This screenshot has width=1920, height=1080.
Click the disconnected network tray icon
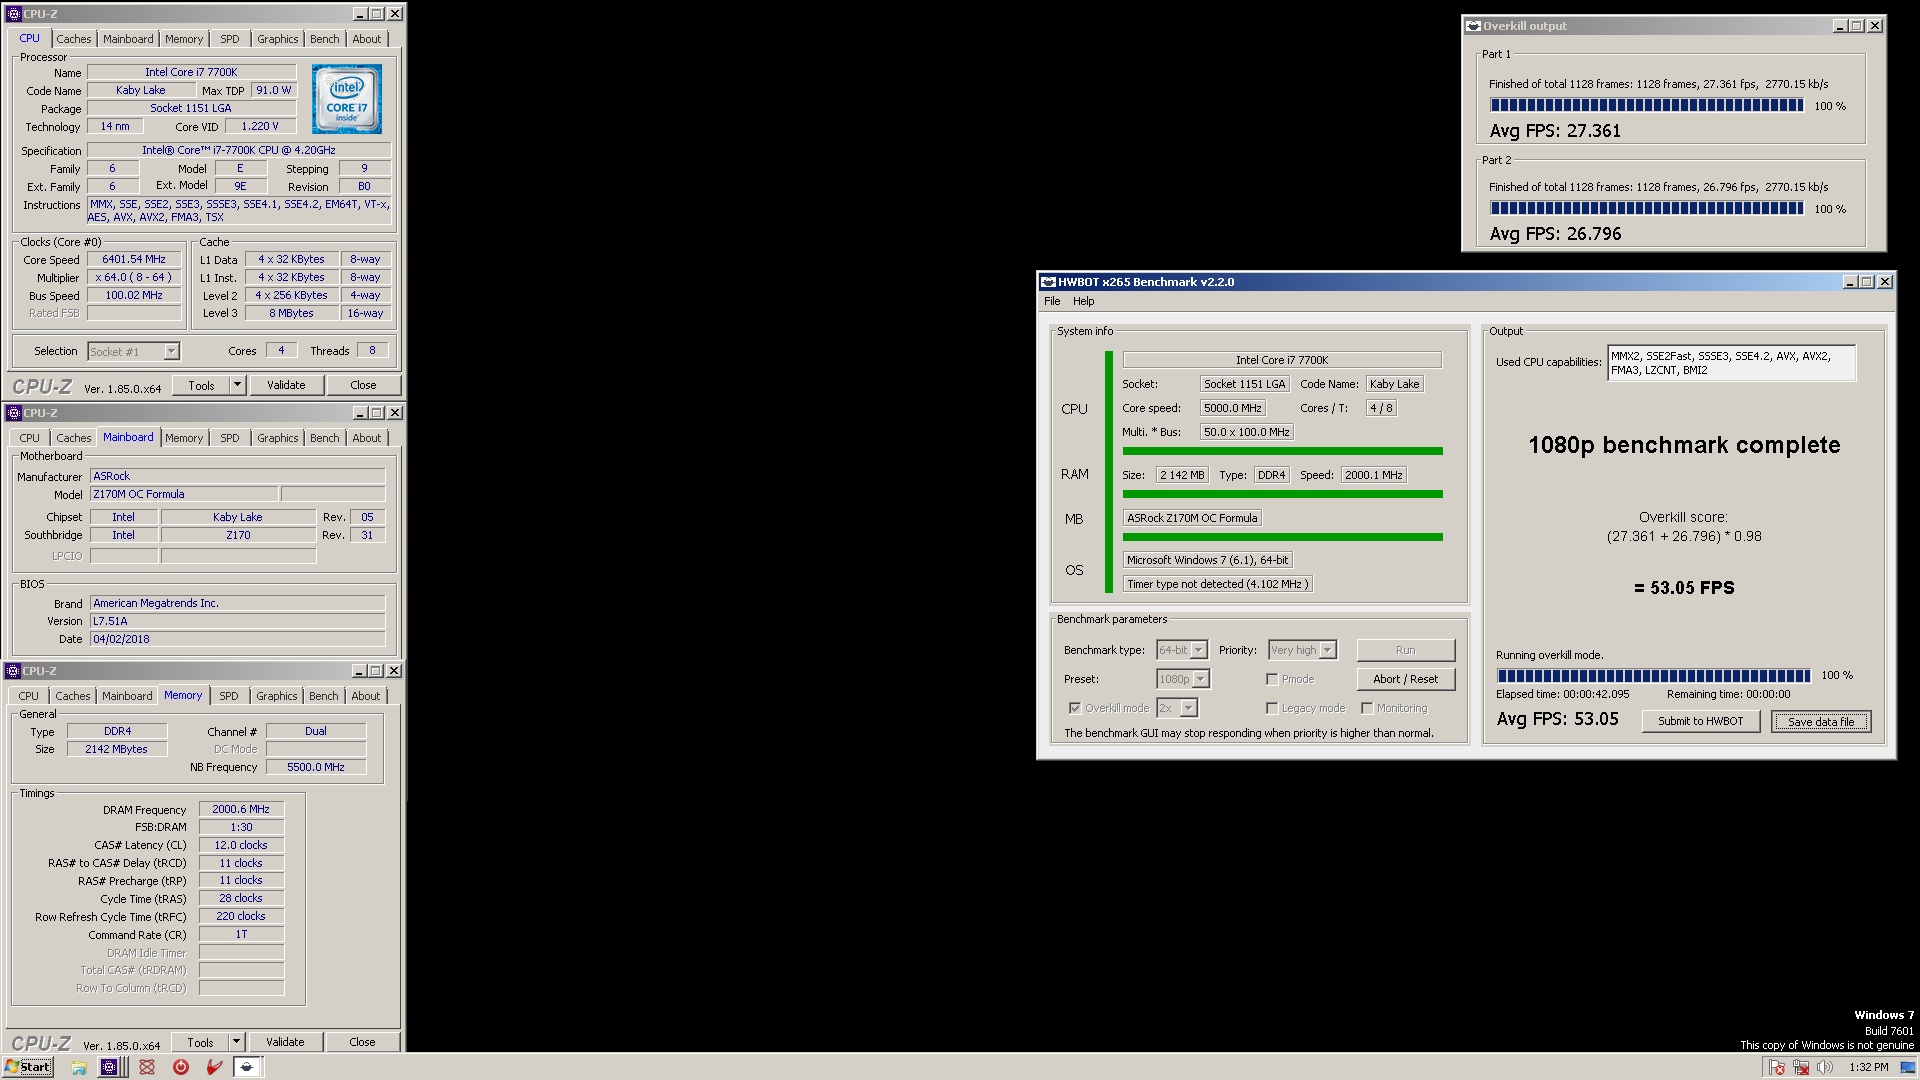(x=1801, y=1067)
